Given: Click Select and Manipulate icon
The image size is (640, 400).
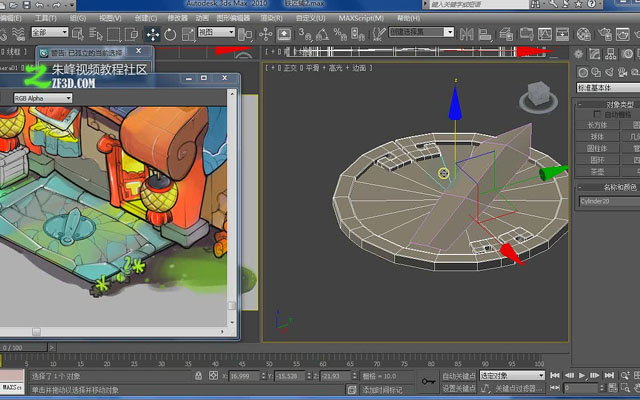Looking at the screenshot, I should [x=265, y=34].
